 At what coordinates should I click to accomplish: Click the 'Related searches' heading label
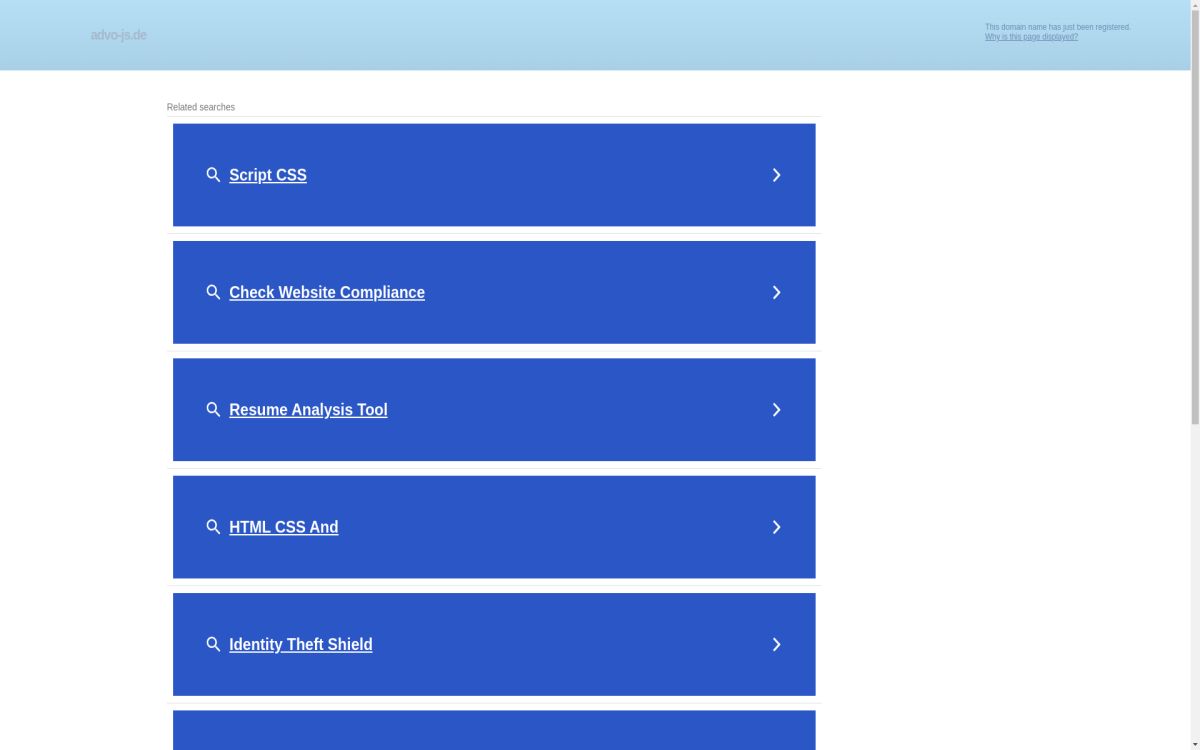click(x=201, y=107)
